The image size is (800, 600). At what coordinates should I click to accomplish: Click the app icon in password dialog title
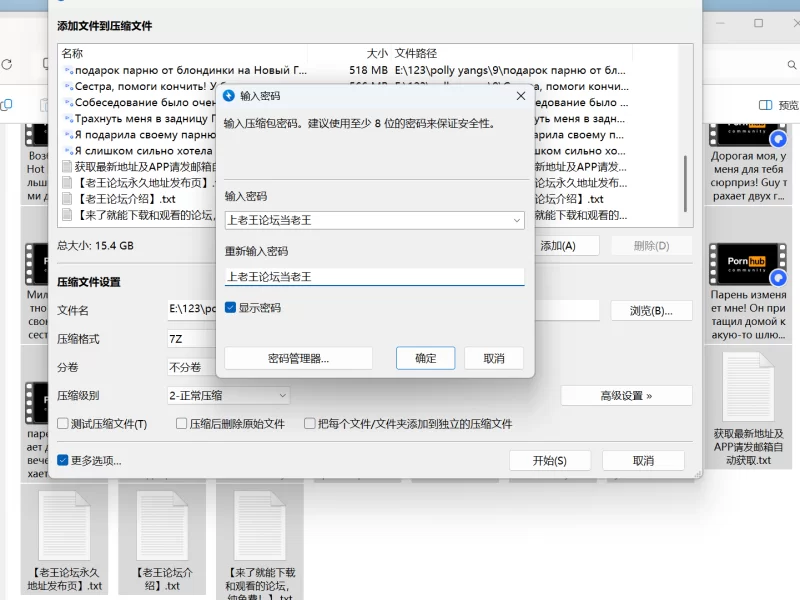(228, 96)
